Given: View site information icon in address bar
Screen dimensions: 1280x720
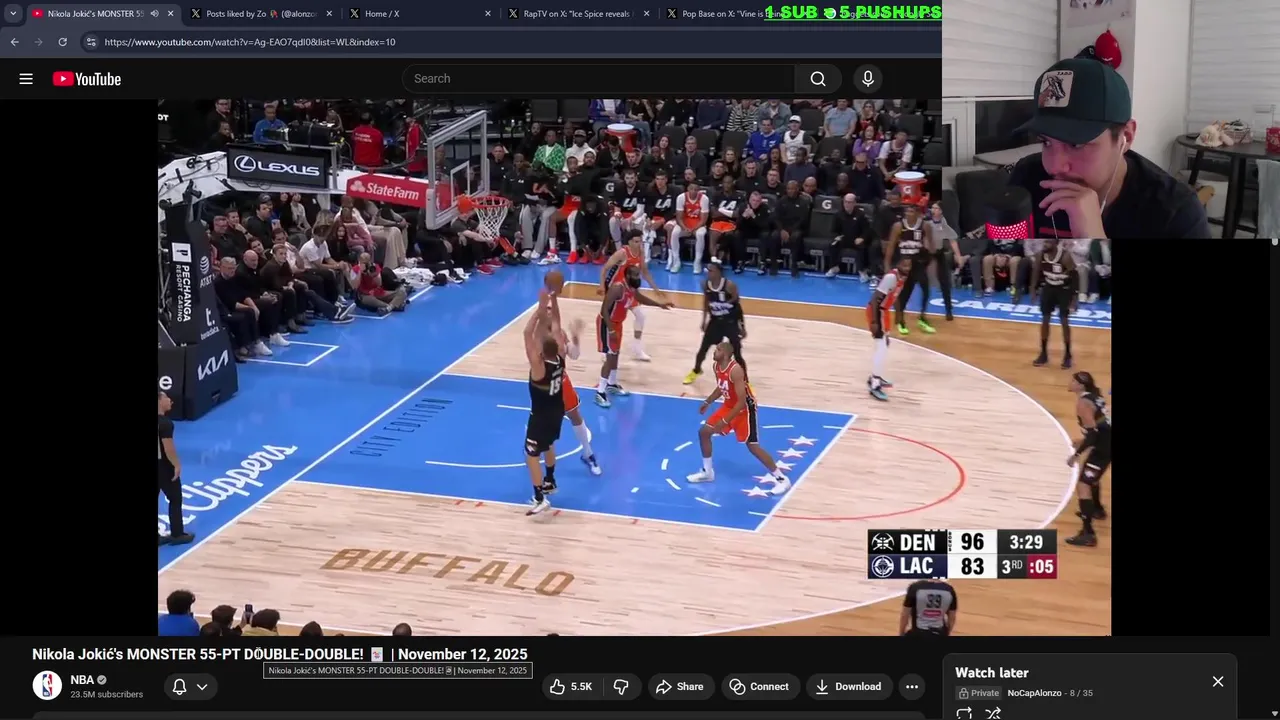Looking at the screenshot, I should coord(91,42).
